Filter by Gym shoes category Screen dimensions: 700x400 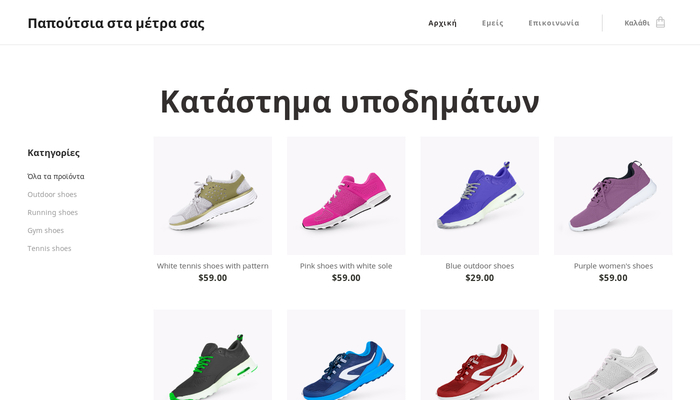[x=46, y=230]
